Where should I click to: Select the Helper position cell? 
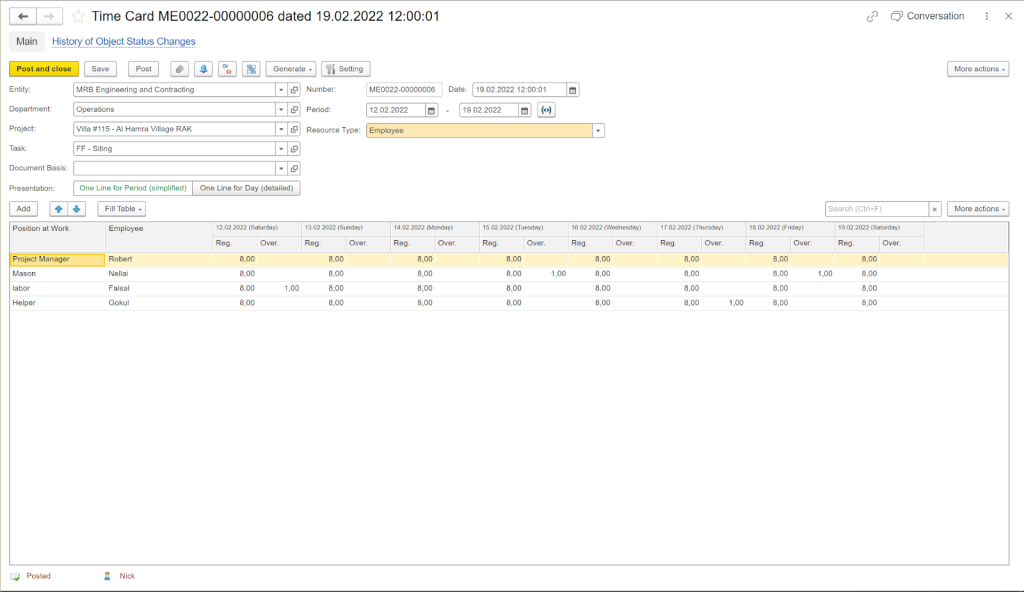pyautogui.click(x=57, y=303)
